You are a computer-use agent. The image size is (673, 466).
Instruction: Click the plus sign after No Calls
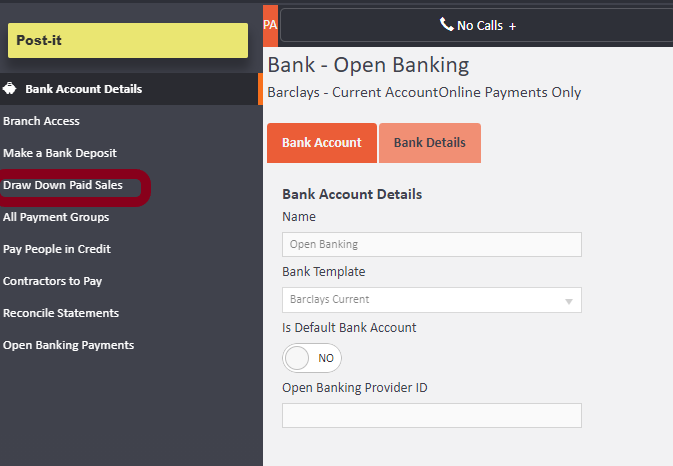(513, 26)
